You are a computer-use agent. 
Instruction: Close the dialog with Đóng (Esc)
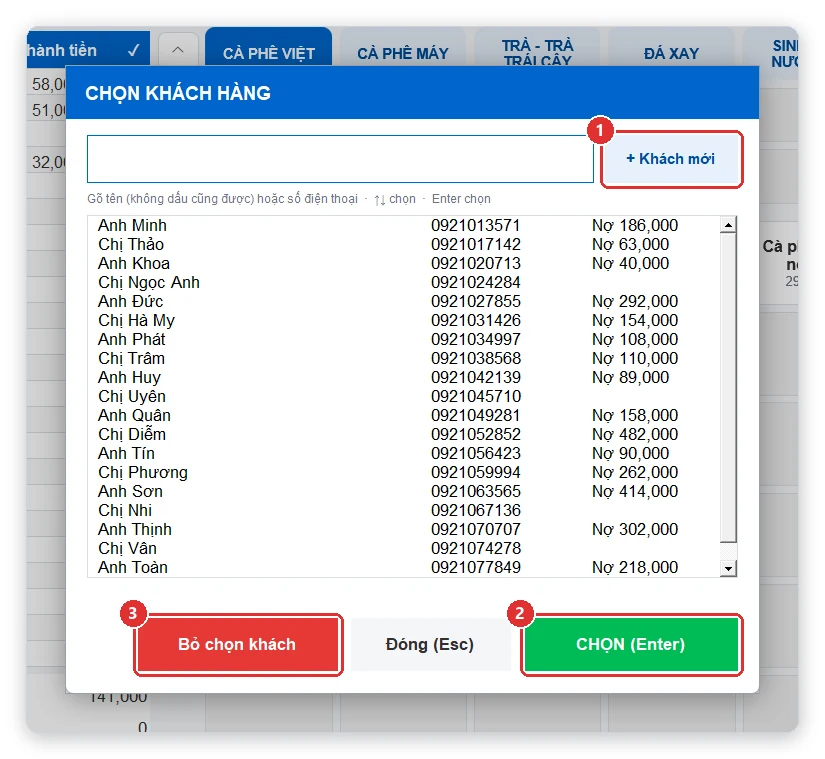[430, 644]
